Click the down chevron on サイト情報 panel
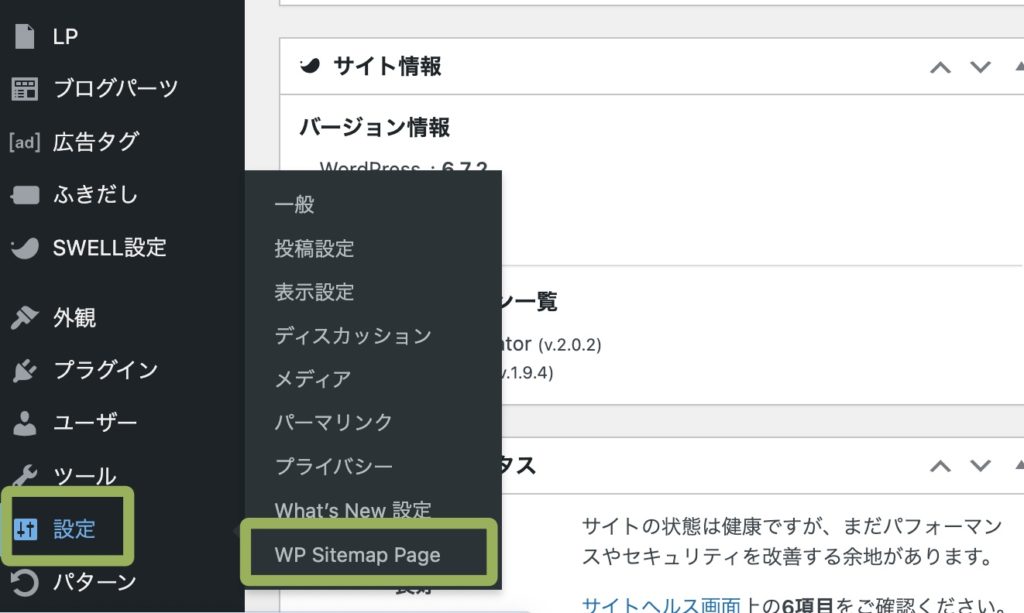Image resolution: width=1024 pixels, height=613 pixels. coord(979,66)
